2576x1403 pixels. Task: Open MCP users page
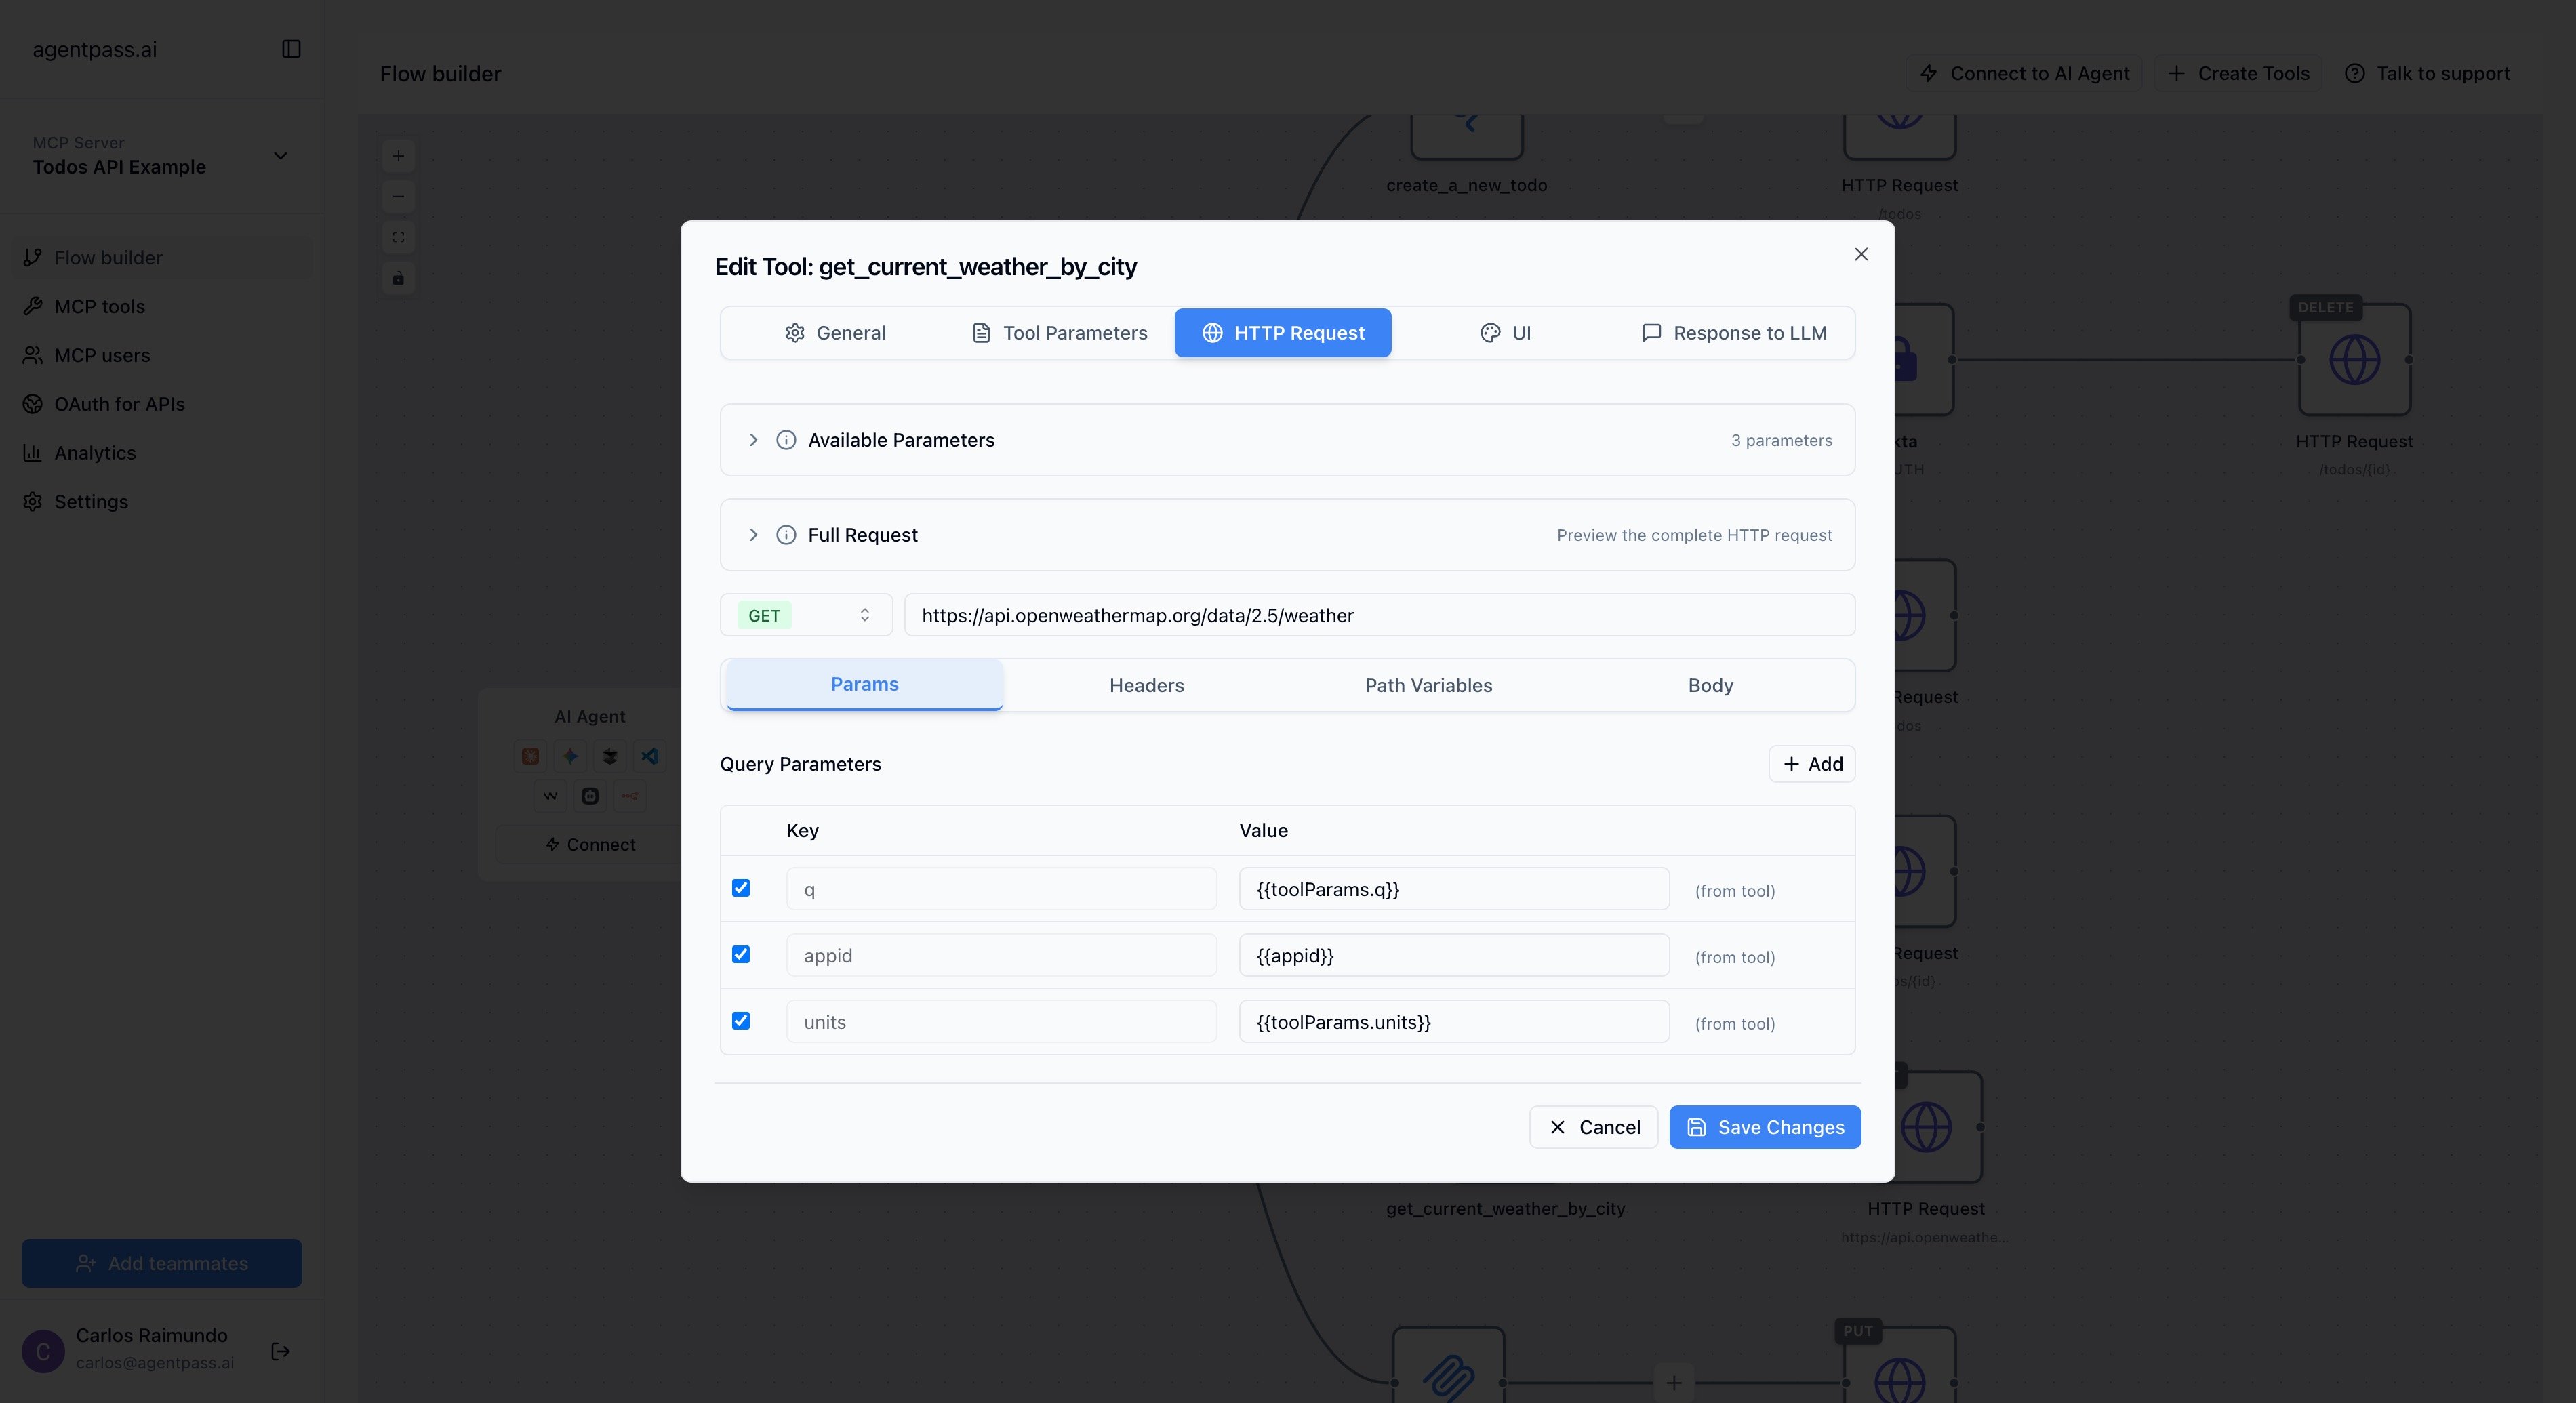click(x=161, y=355)
